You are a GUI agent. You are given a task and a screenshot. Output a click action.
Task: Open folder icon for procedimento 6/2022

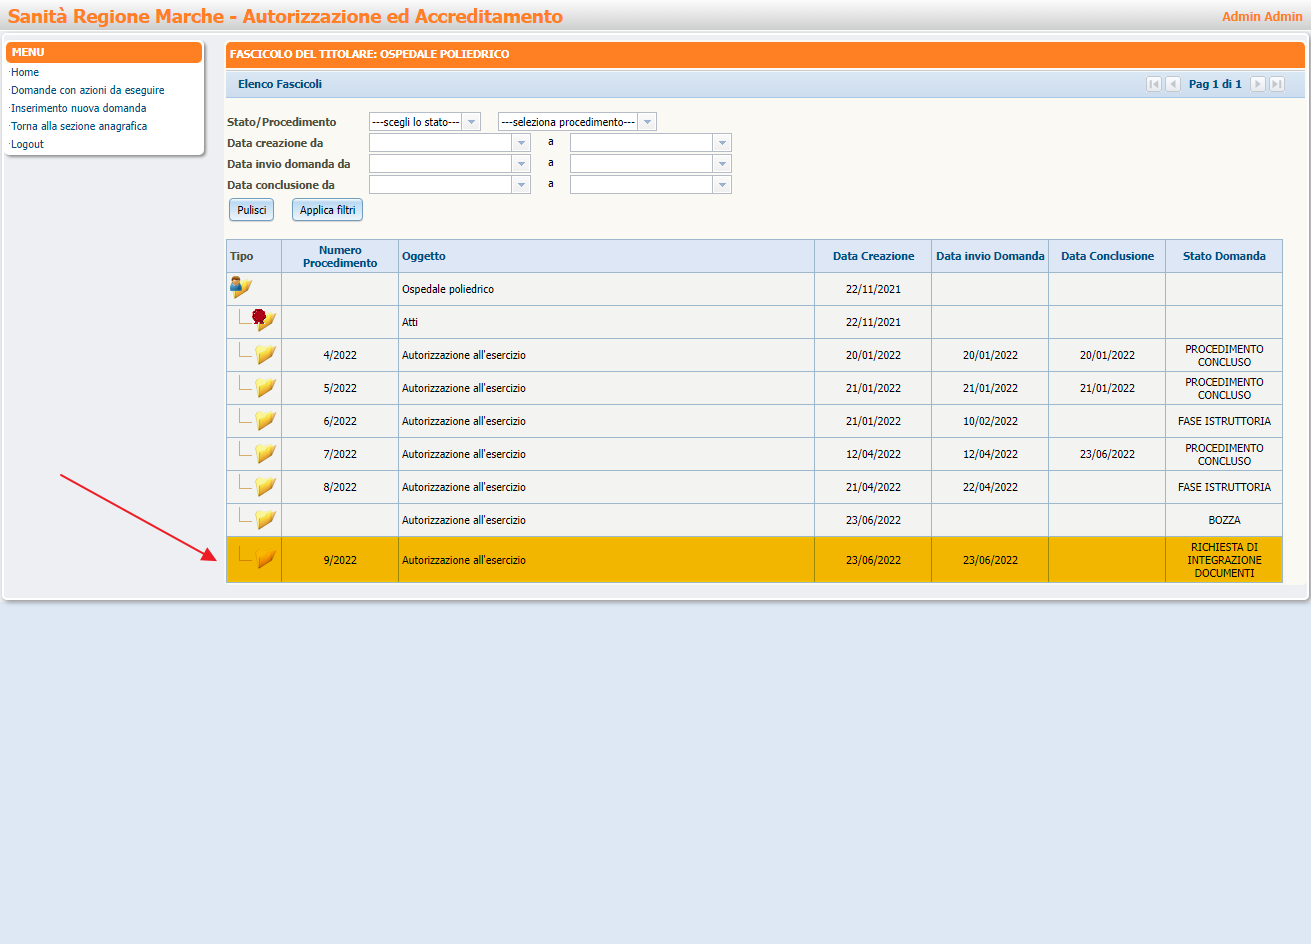[265, 420]
